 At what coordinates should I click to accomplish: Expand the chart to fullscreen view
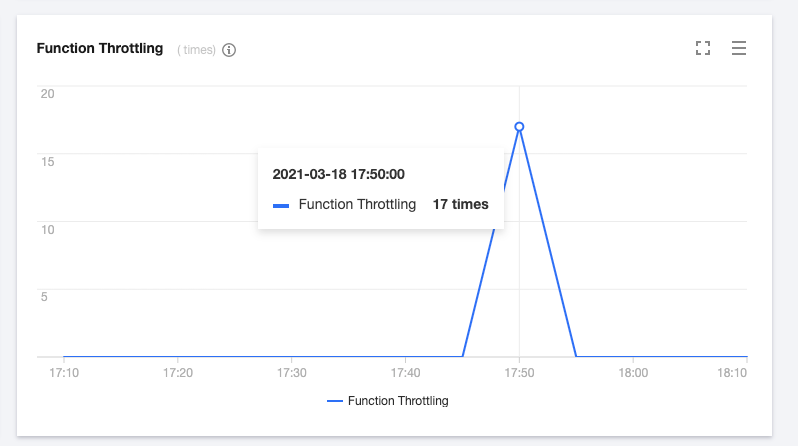point(703,48)
